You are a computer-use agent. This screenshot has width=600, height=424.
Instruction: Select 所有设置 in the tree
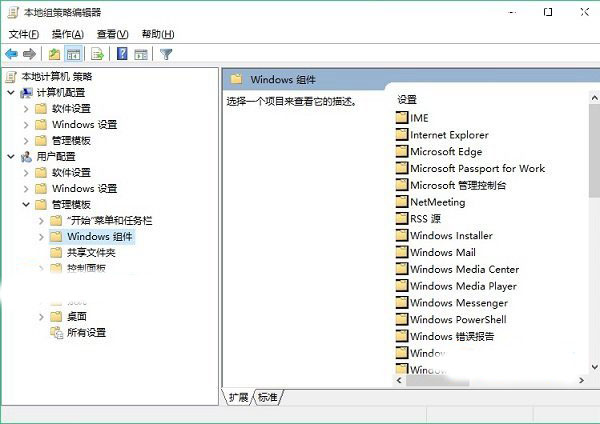pyautogui.click(x=86, y=333)
